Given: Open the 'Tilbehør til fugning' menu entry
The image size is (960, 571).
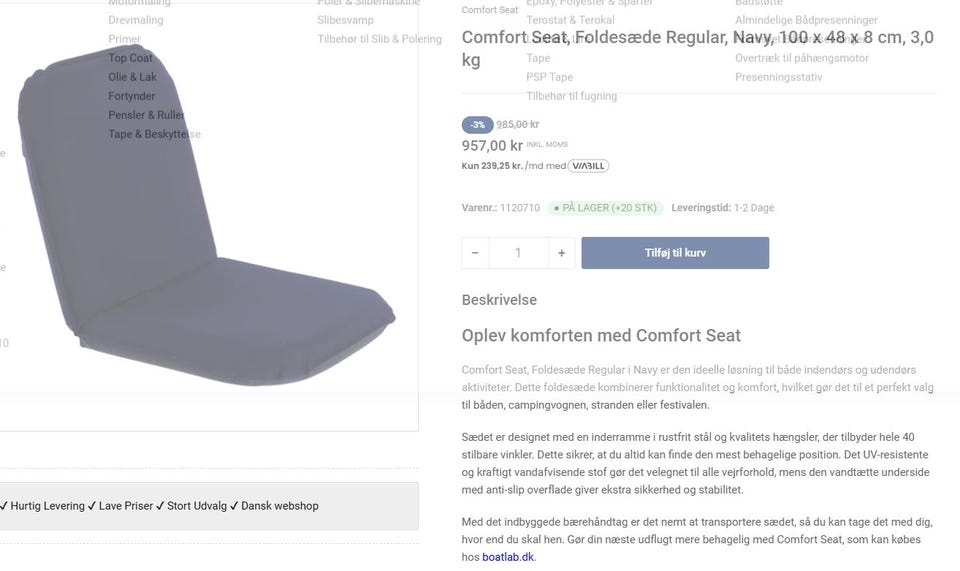Looking at the screenshot, I should coord(571,96).
